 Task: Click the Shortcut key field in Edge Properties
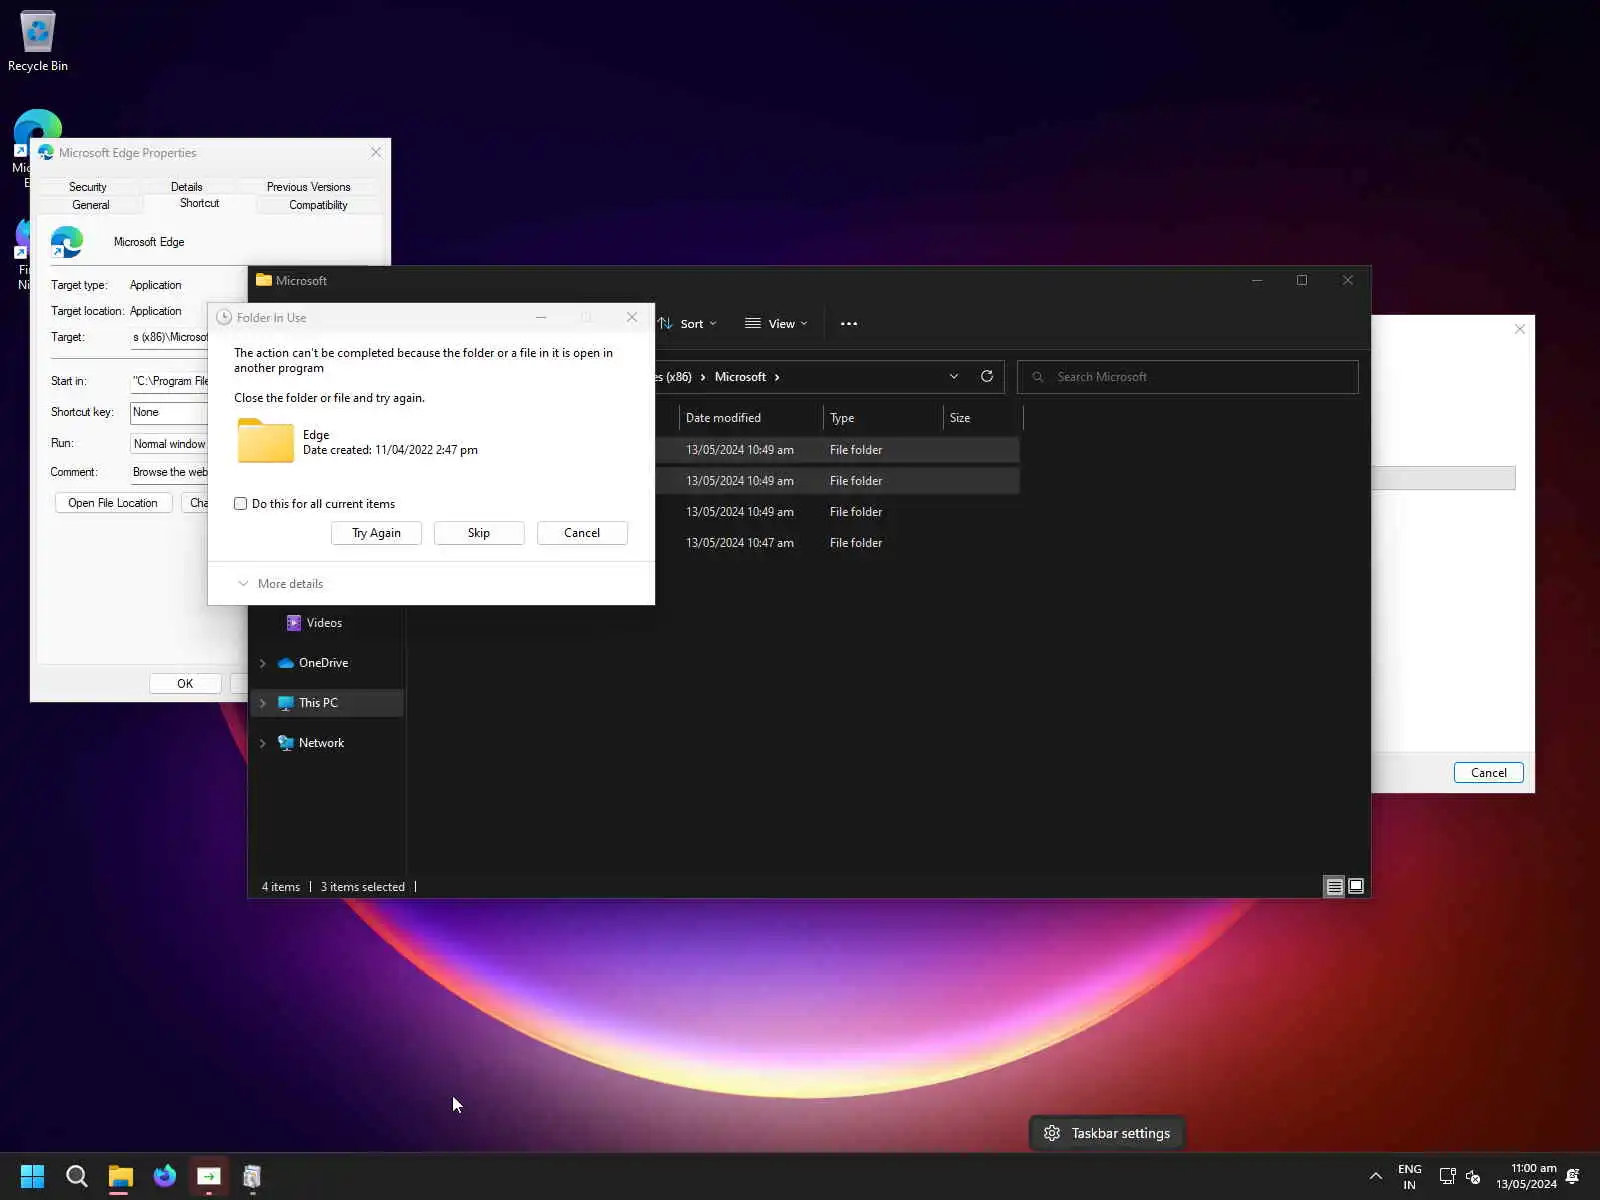click(x=169, y=412)
